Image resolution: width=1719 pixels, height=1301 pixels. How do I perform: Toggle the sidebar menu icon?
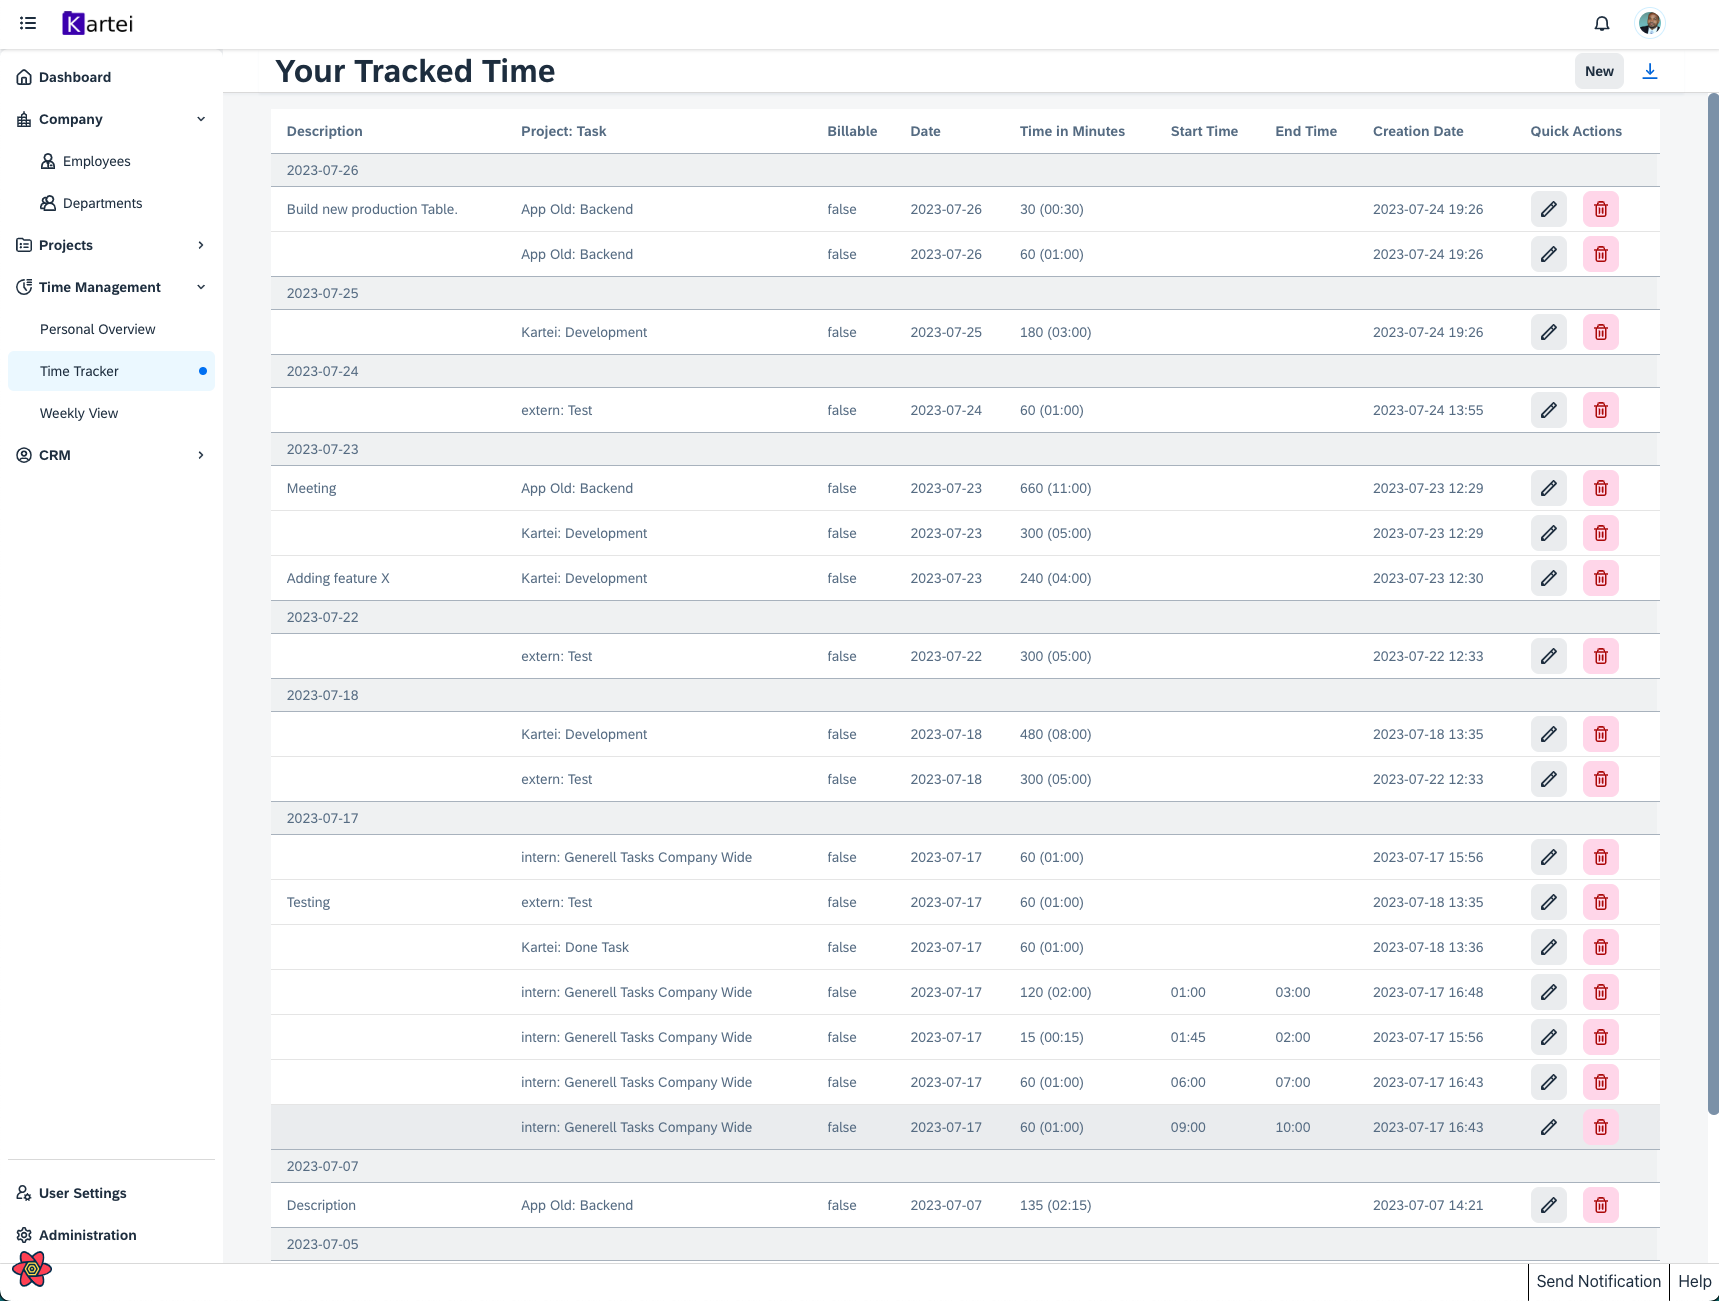(28, 23)
